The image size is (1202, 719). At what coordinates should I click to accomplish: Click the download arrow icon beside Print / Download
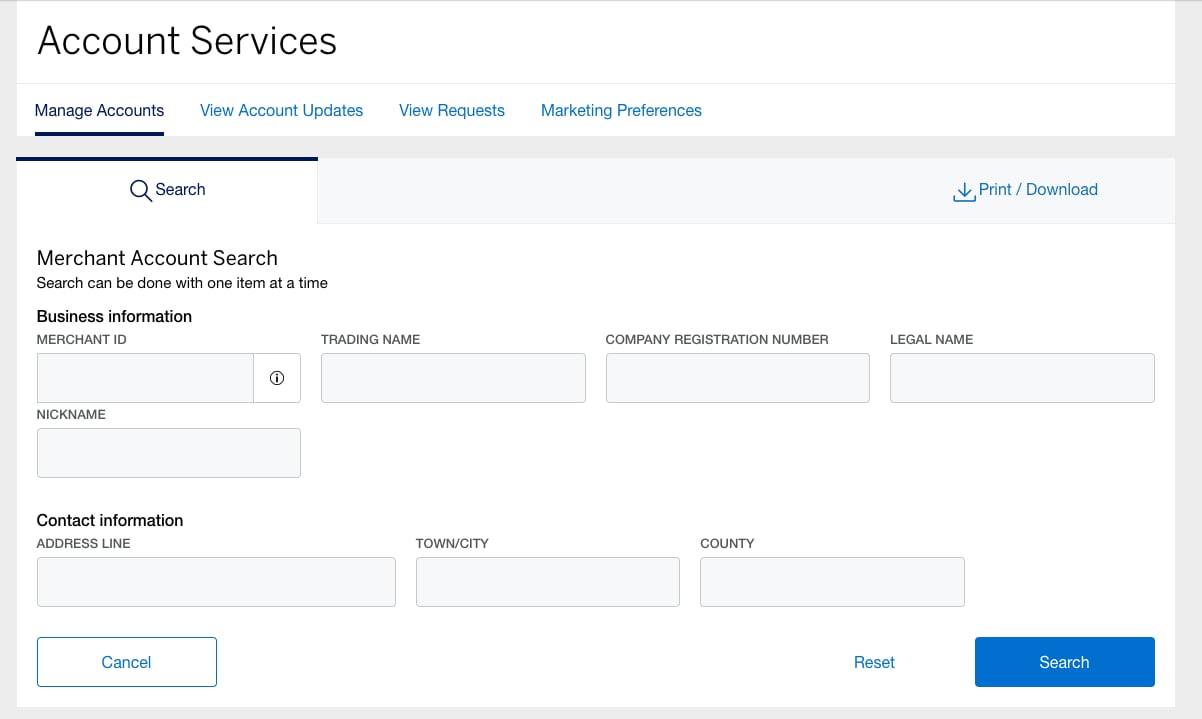coord(964,191)
